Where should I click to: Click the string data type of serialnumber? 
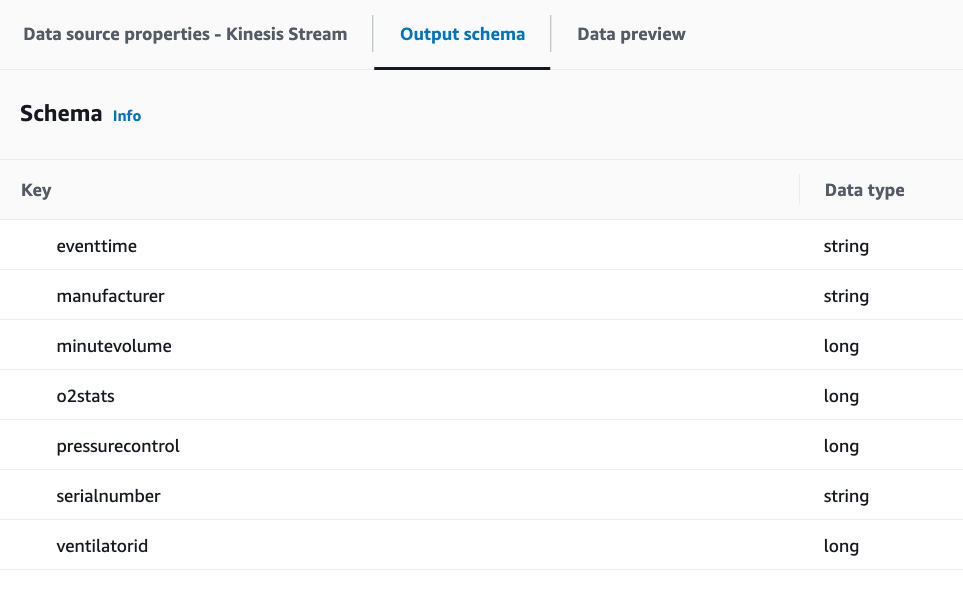(846, 496)
